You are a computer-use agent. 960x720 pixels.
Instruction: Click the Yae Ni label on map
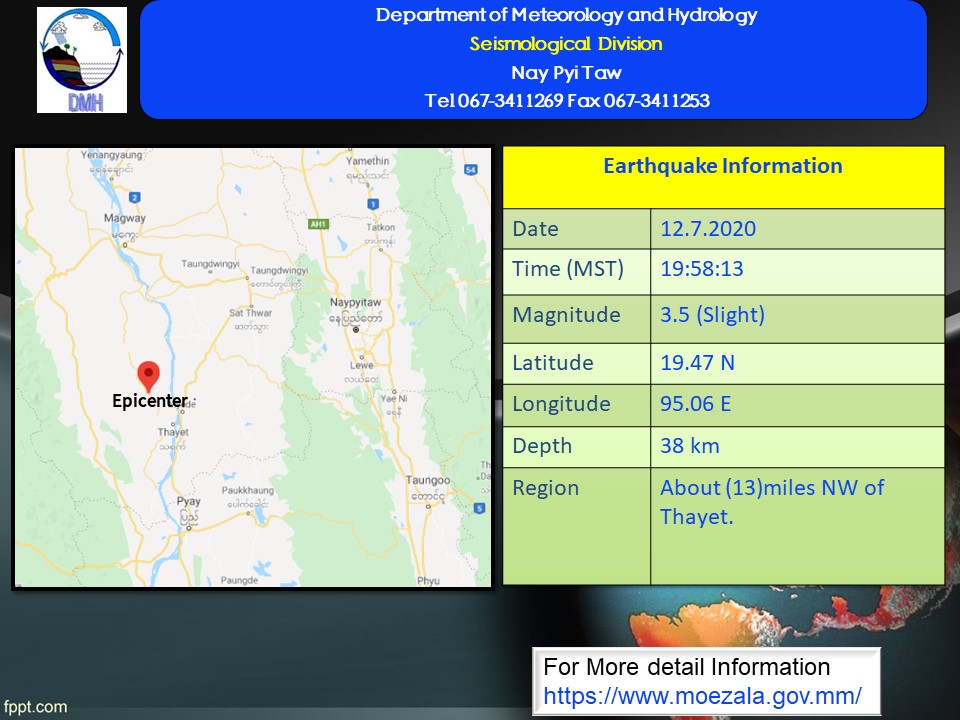(x=394, y=399)
